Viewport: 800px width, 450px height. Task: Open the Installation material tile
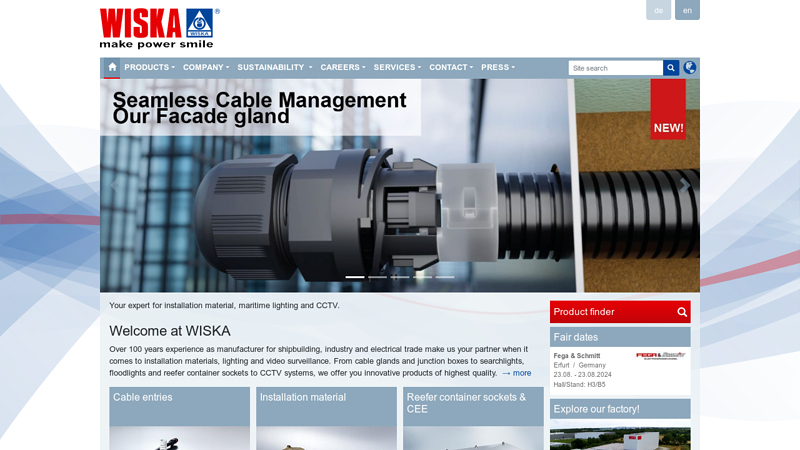click(327, 418)
